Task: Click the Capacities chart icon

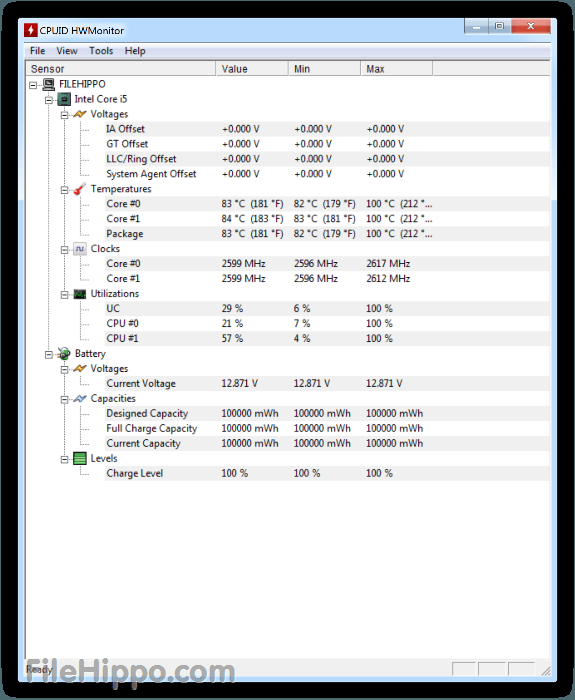Action: pos(79,399)
